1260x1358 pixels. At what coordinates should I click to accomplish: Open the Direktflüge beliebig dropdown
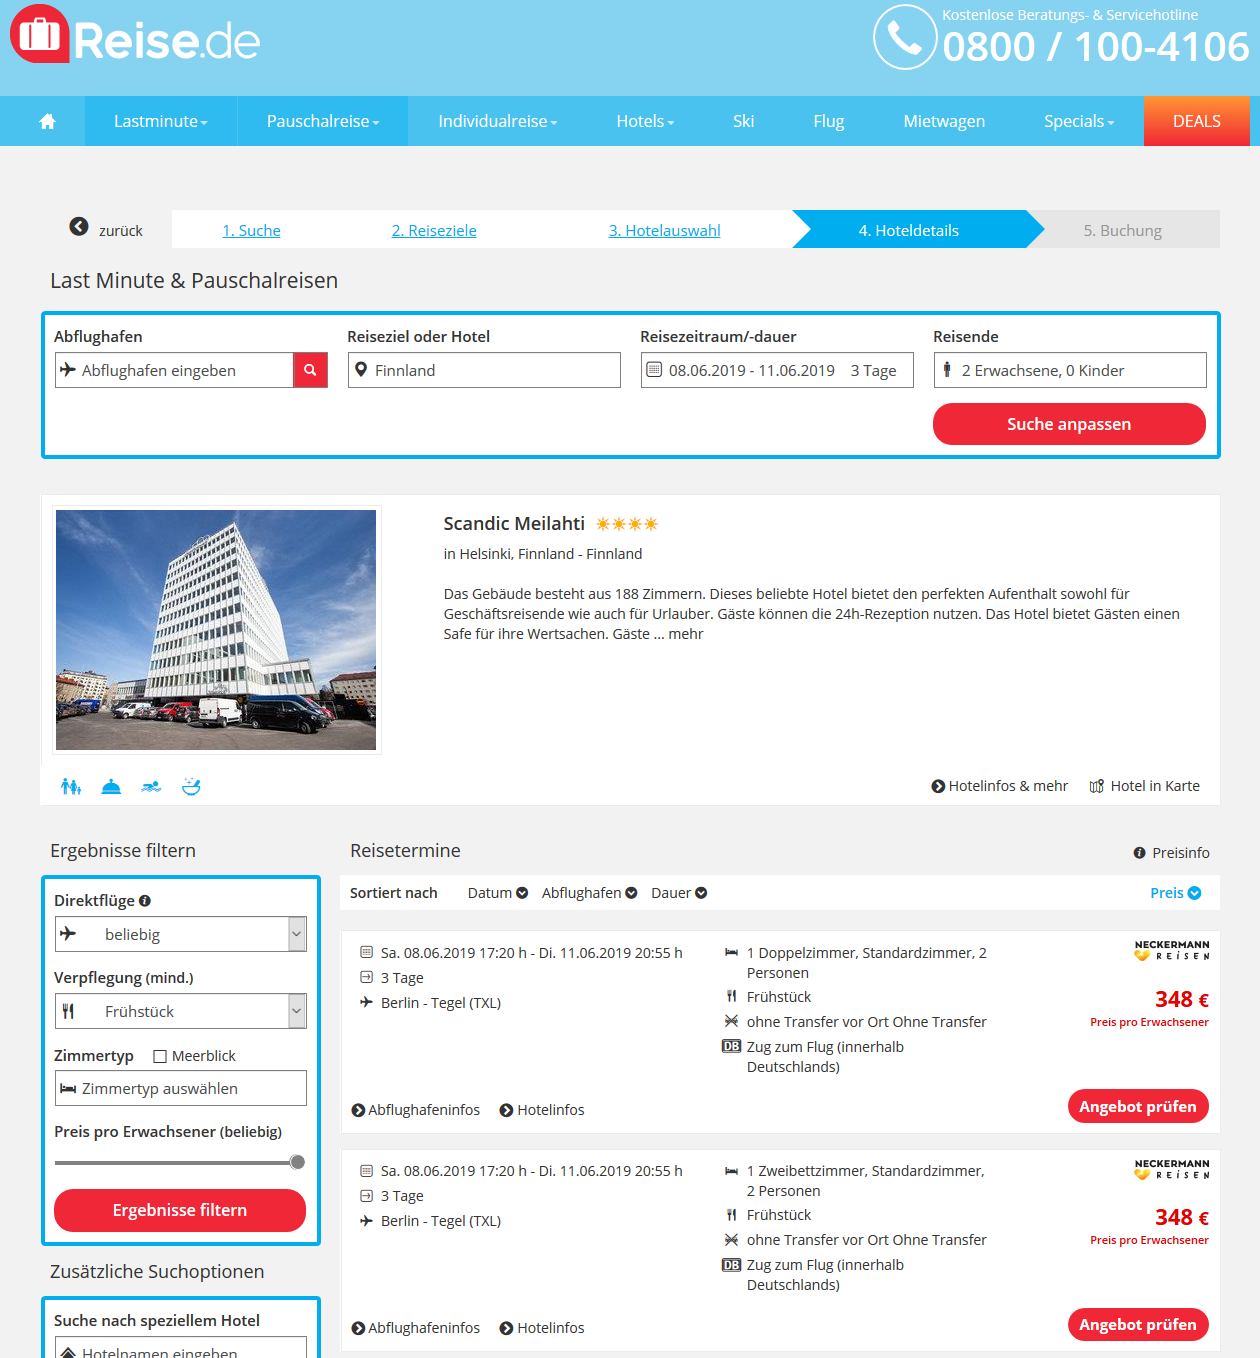coord(181,934)
